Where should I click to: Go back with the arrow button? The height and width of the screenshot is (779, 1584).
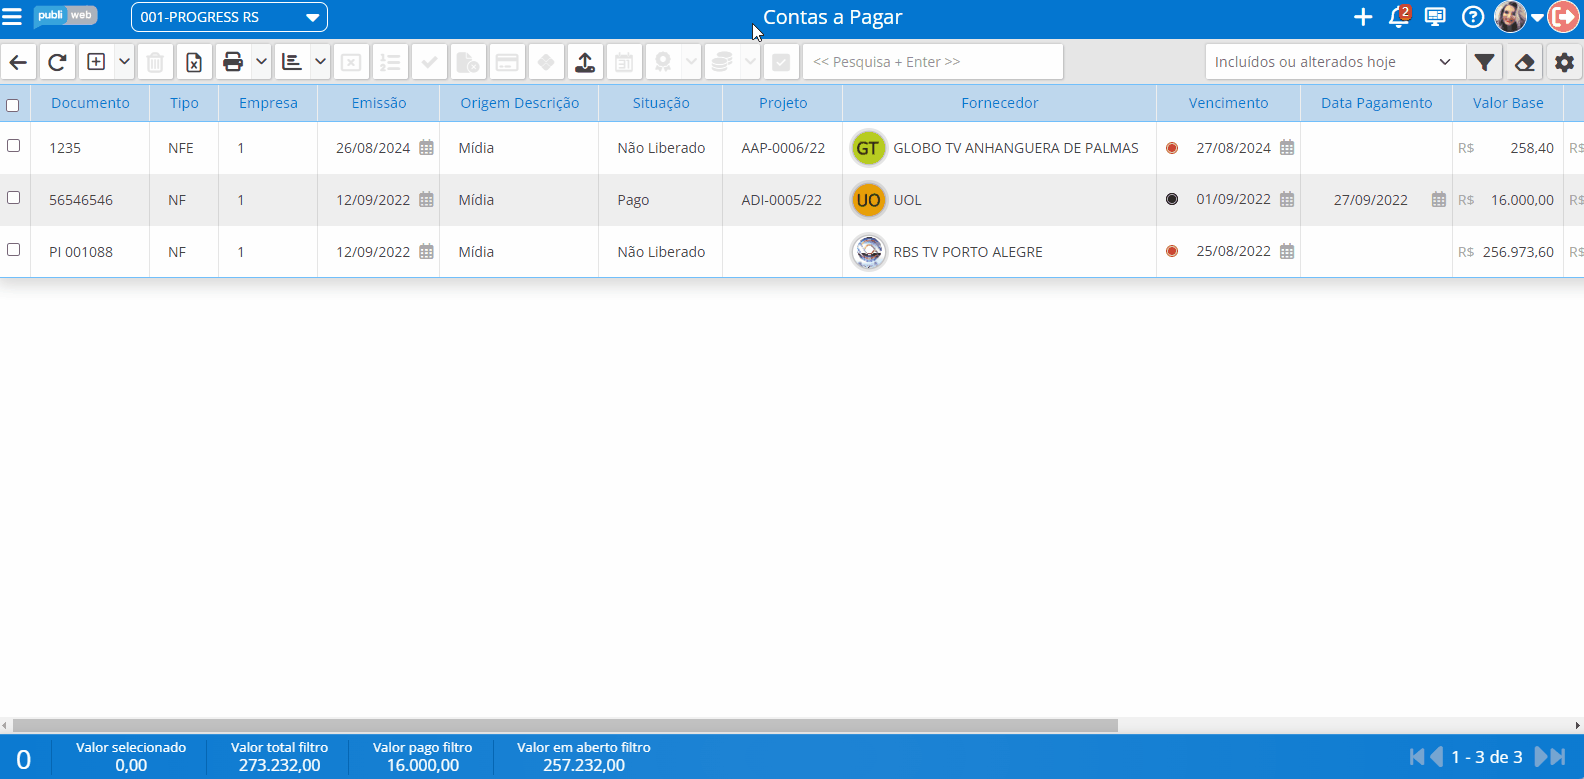coord(18,62)
